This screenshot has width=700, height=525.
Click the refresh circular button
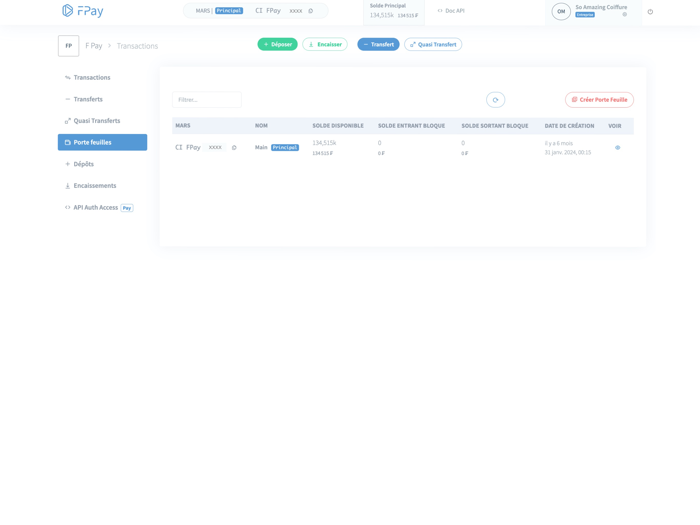tap(496, 100)
